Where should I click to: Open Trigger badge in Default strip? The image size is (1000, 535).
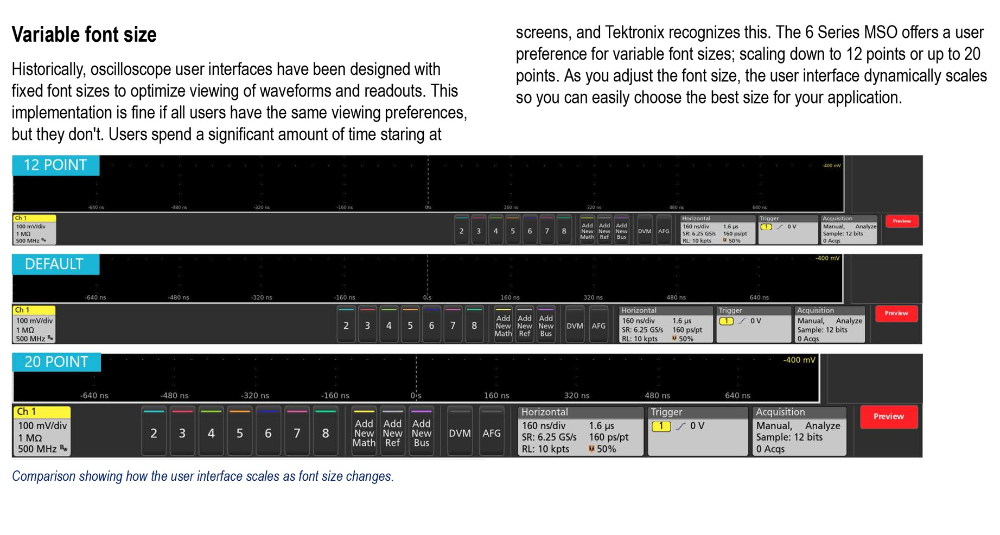pyautogui.click(x=753, y=325)
